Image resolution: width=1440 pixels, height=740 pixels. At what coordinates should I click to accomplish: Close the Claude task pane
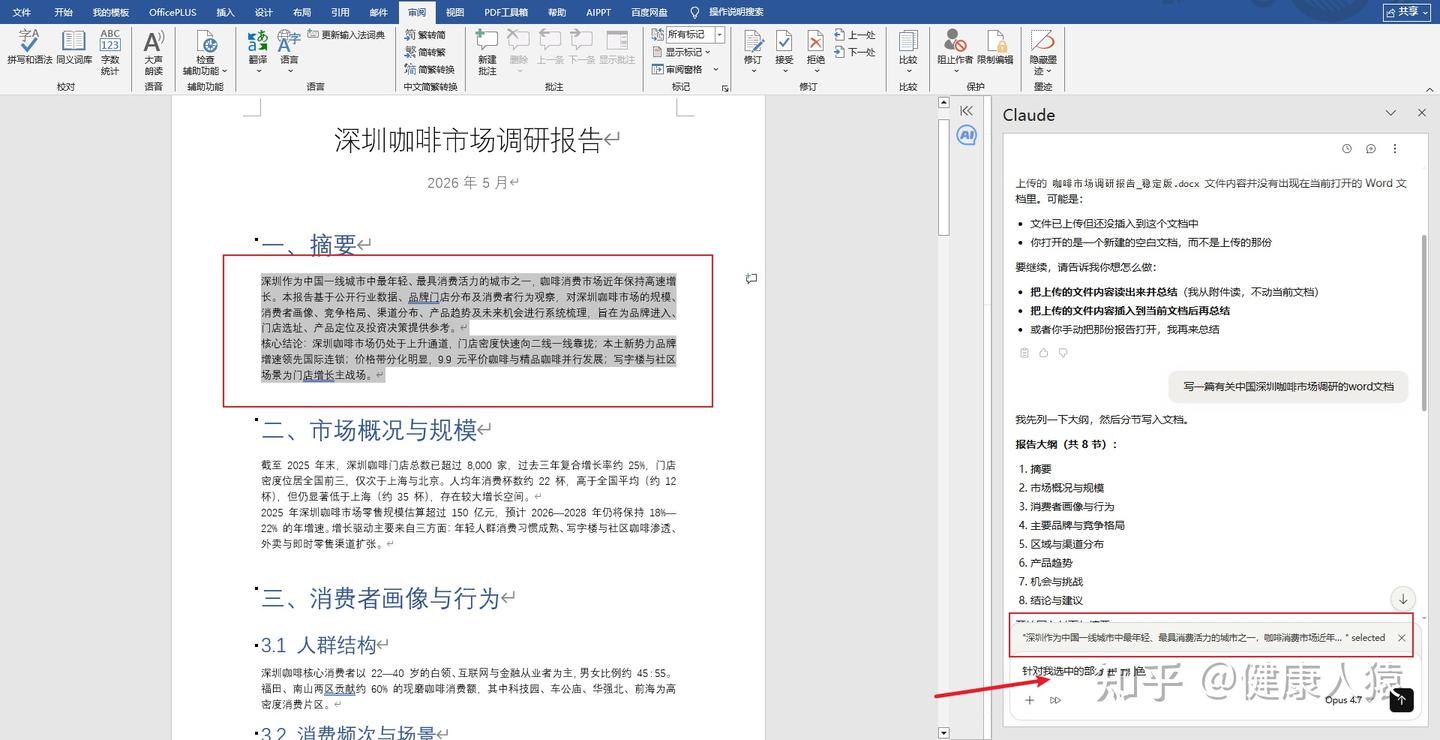(1422, 113)
